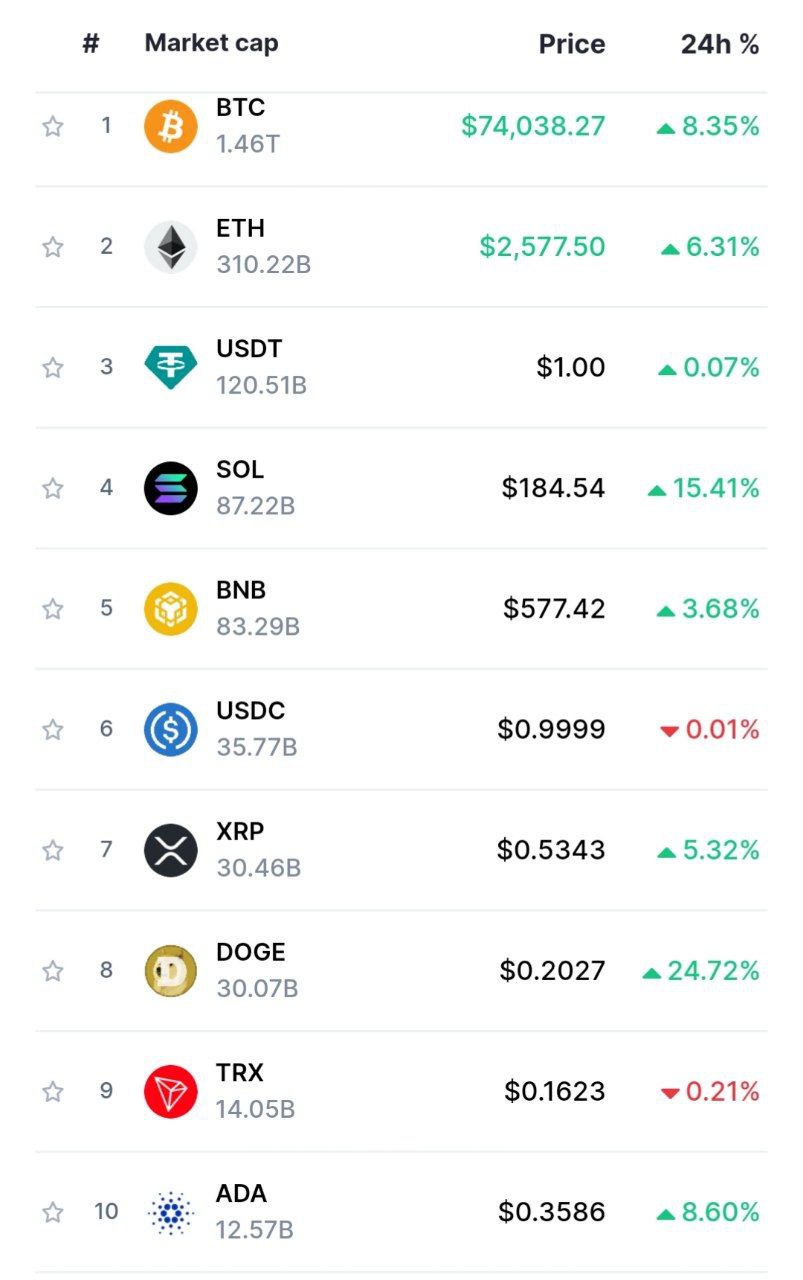
Task: Toggle the watchlist star for ADA
Action: [x=53, y=1212]
